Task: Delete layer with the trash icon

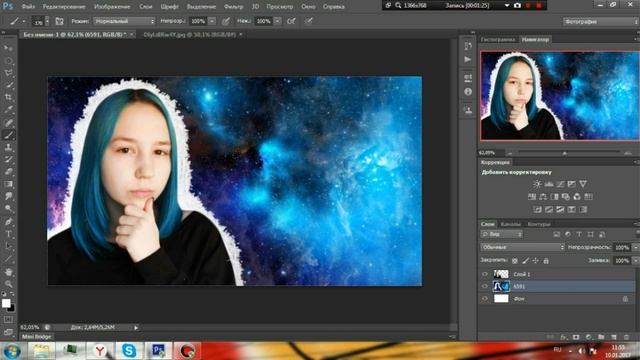Action: coord(626,337)
